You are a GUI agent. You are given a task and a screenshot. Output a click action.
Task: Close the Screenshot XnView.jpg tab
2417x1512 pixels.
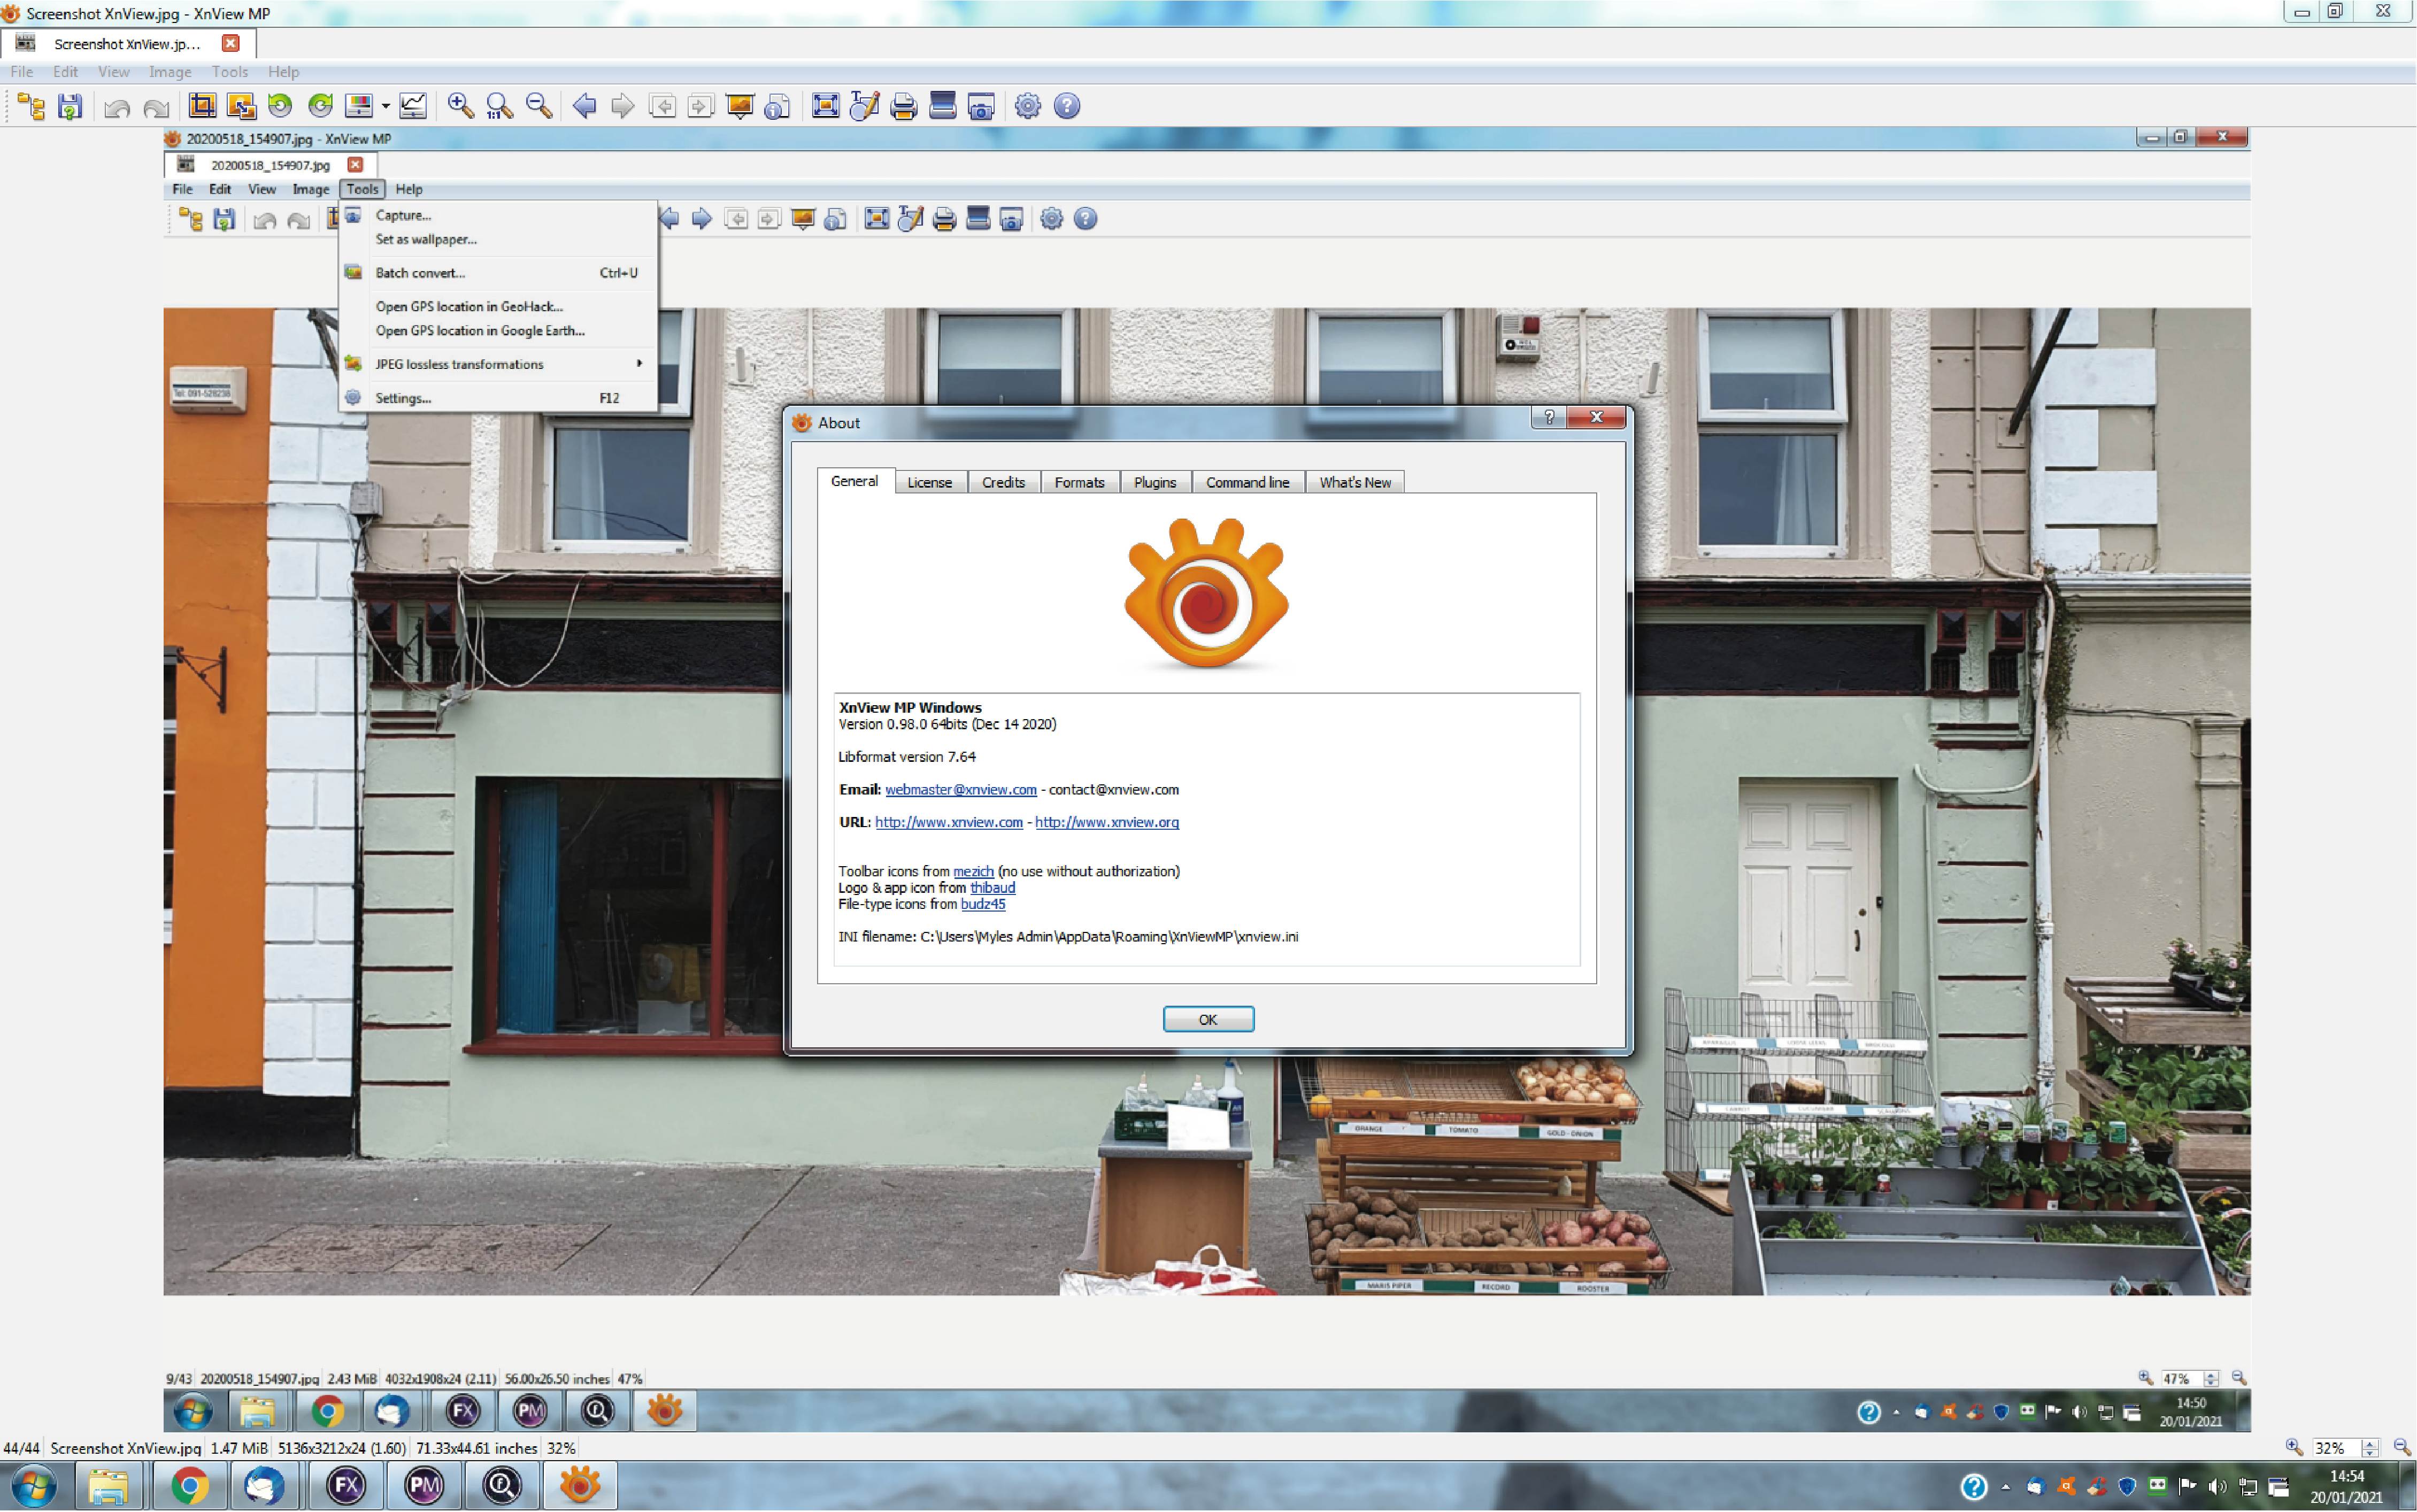point(231,43)
